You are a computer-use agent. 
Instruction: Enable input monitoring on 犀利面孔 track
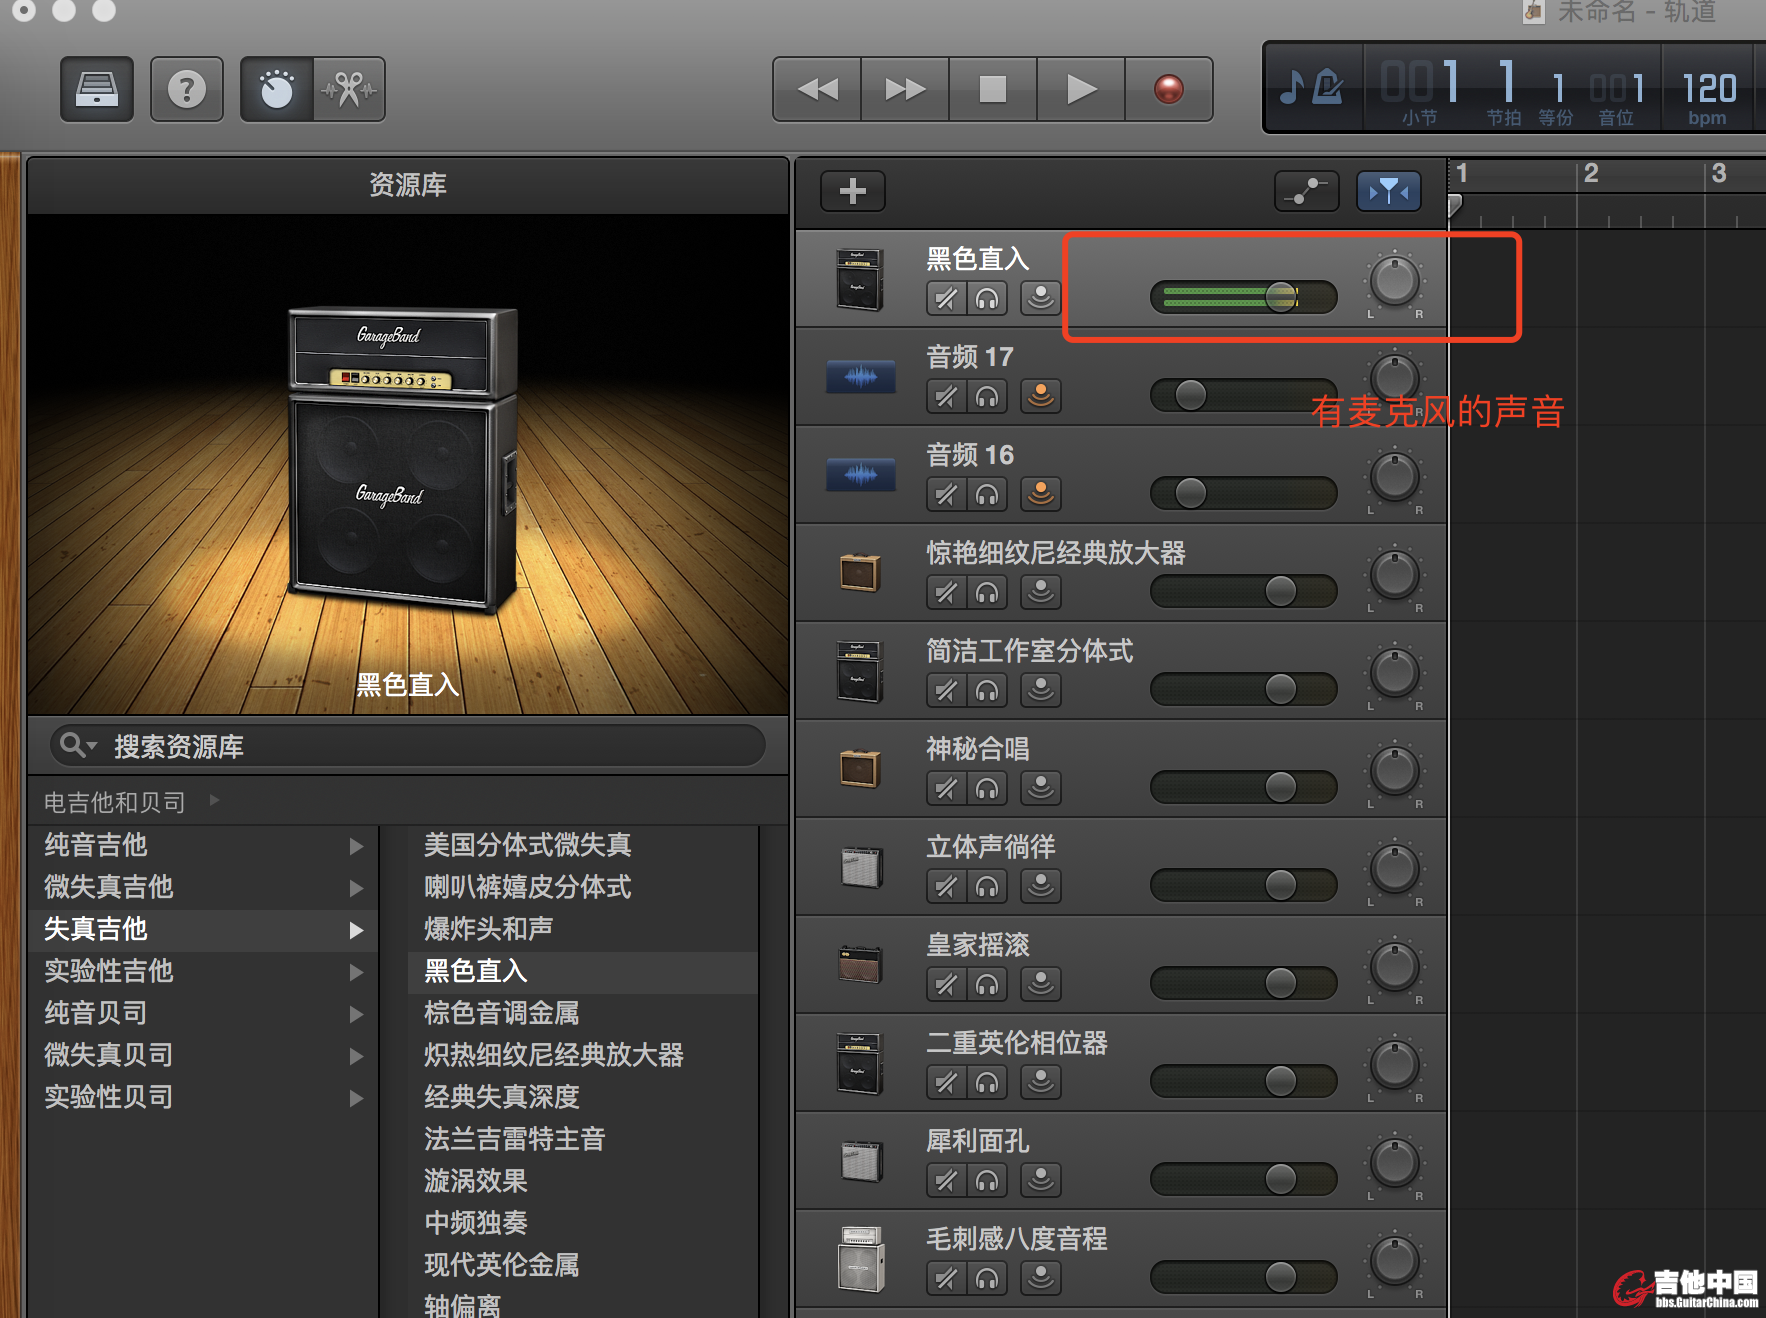click(1041, 1180)
